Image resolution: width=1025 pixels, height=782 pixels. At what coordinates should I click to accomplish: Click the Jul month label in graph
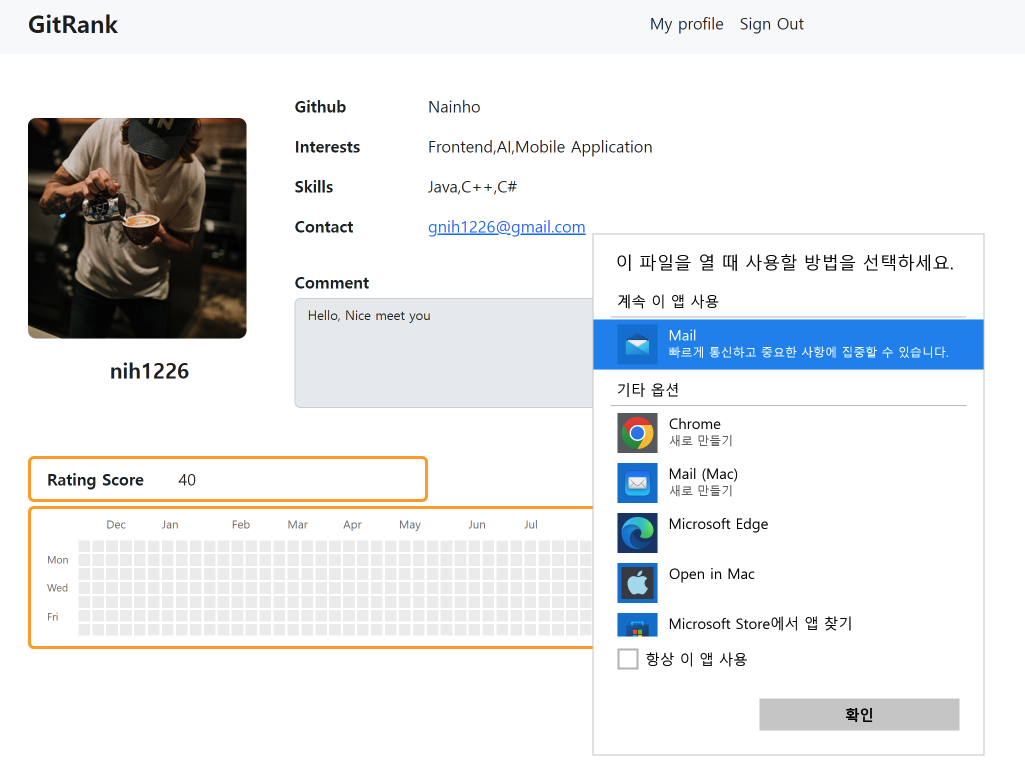pos(531,524)
